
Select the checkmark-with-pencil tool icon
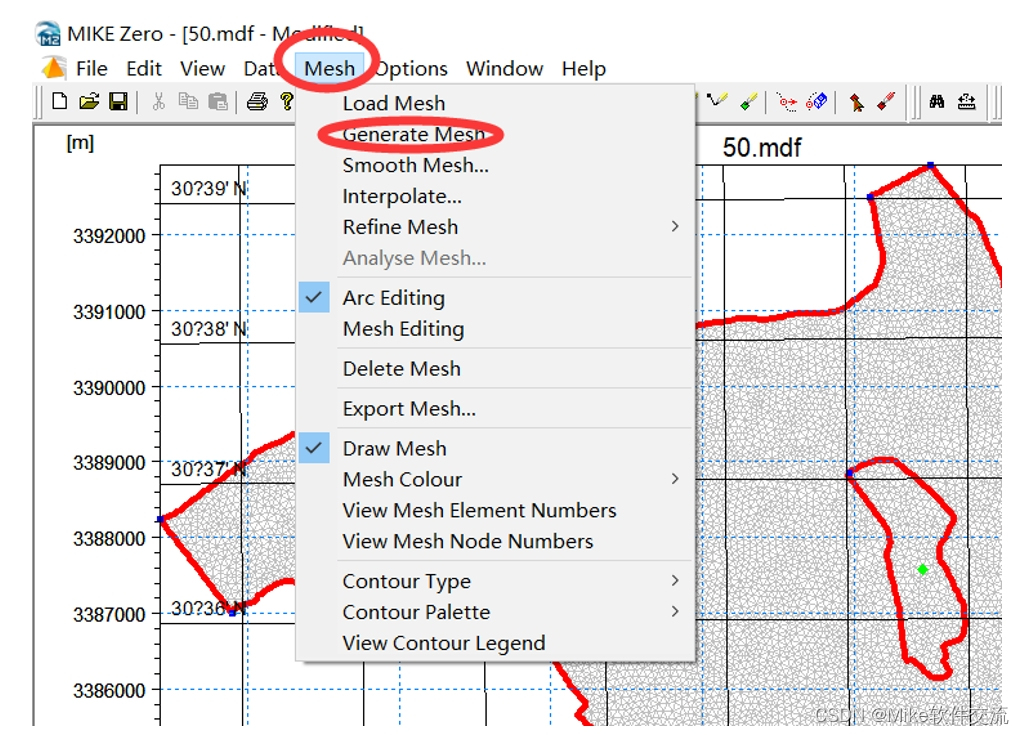click(x=718, y=100)
